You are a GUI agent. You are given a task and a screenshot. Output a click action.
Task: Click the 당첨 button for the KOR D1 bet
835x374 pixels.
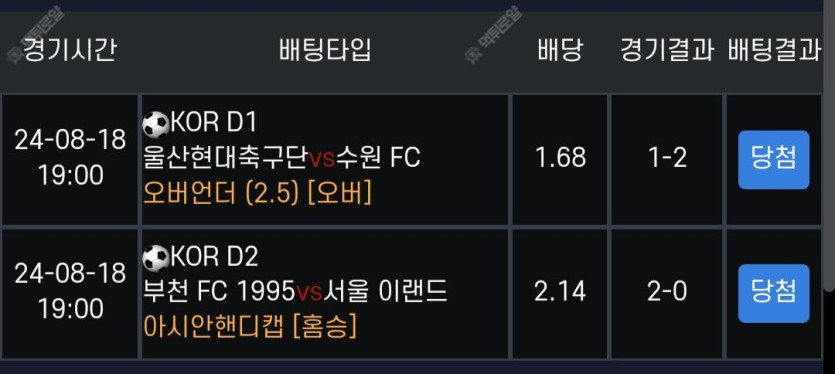[773, 159]
